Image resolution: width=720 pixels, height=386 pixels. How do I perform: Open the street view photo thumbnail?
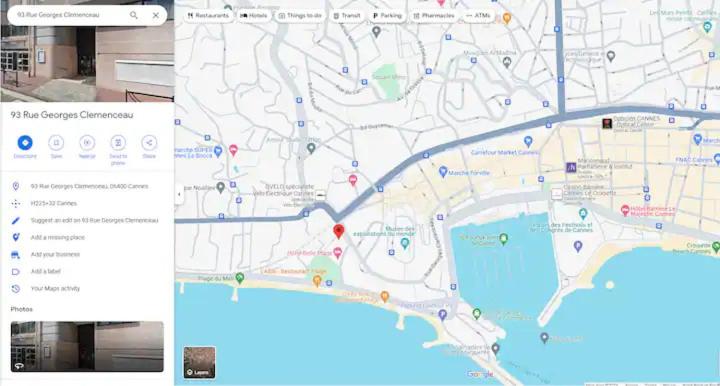point(87,347)
